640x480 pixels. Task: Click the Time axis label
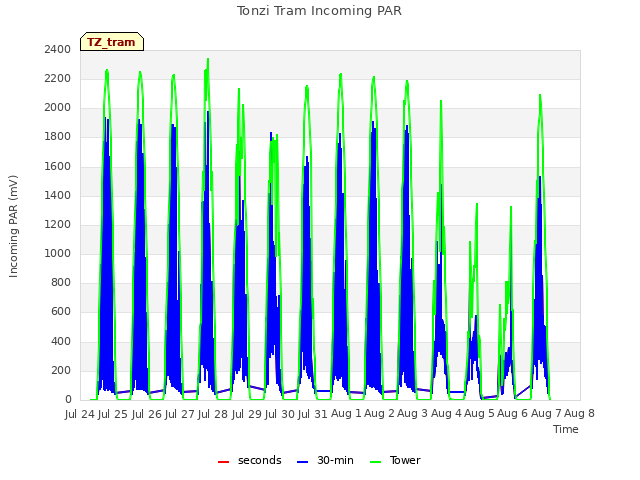(x=566, y=429)
